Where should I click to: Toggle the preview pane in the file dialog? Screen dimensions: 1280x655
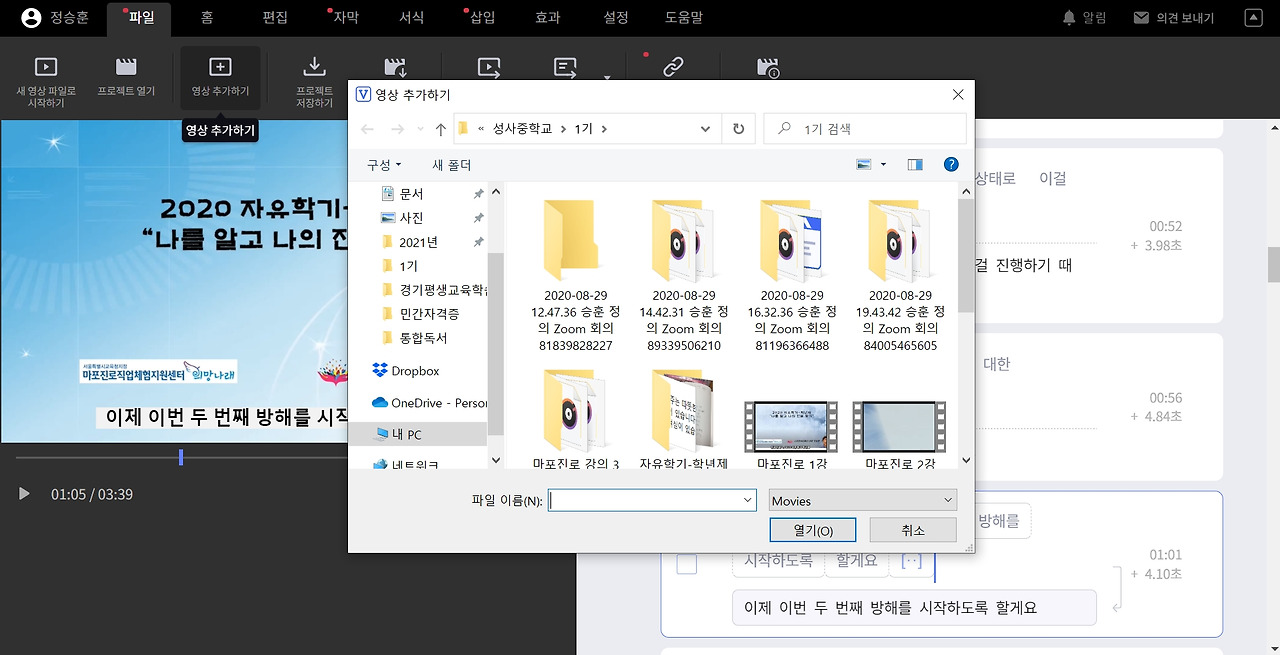tap(914, 164)
